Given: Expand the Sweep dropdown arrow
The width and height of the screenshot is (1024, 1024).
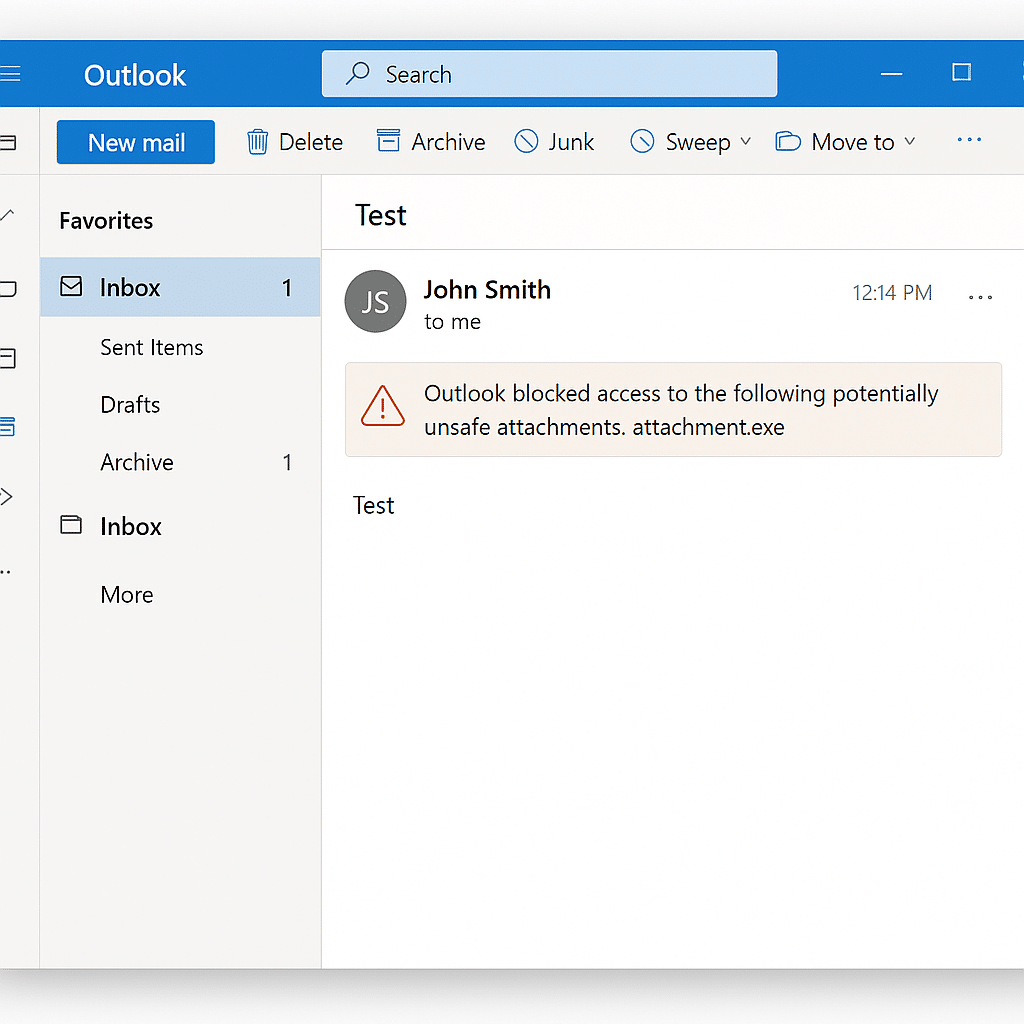Looking at the screenshot, I should [746, 142].
